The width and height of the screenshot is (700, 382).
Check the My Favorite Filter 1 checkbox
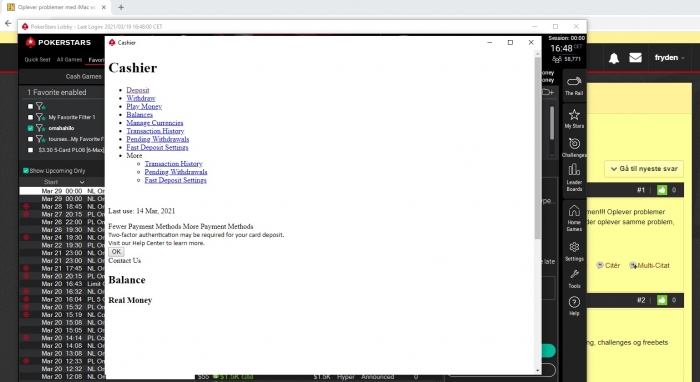(x=30, y=117)
